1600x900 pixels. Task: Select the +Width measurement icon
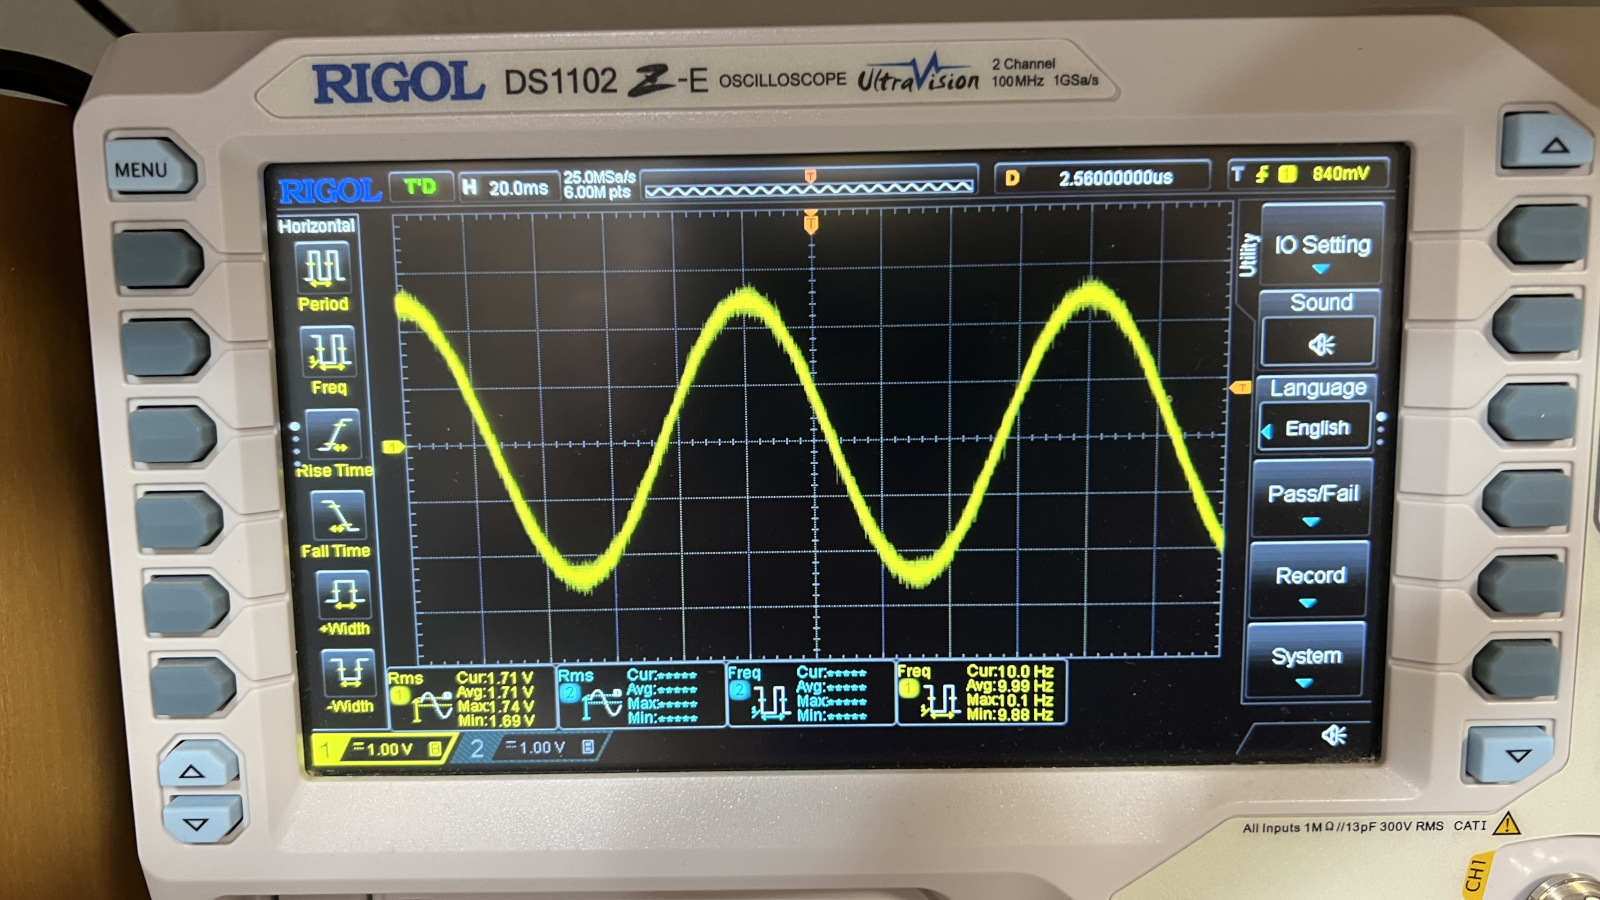tap(343, 594)
